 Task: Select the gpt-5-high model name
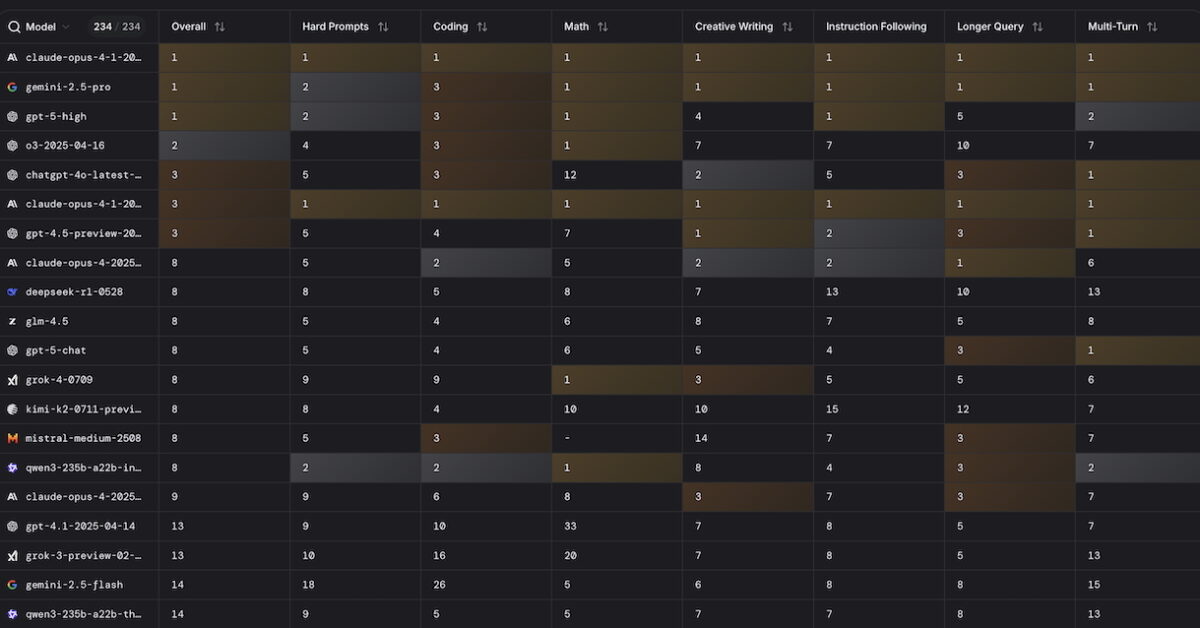pyautogui.click(x=56, y=116)
